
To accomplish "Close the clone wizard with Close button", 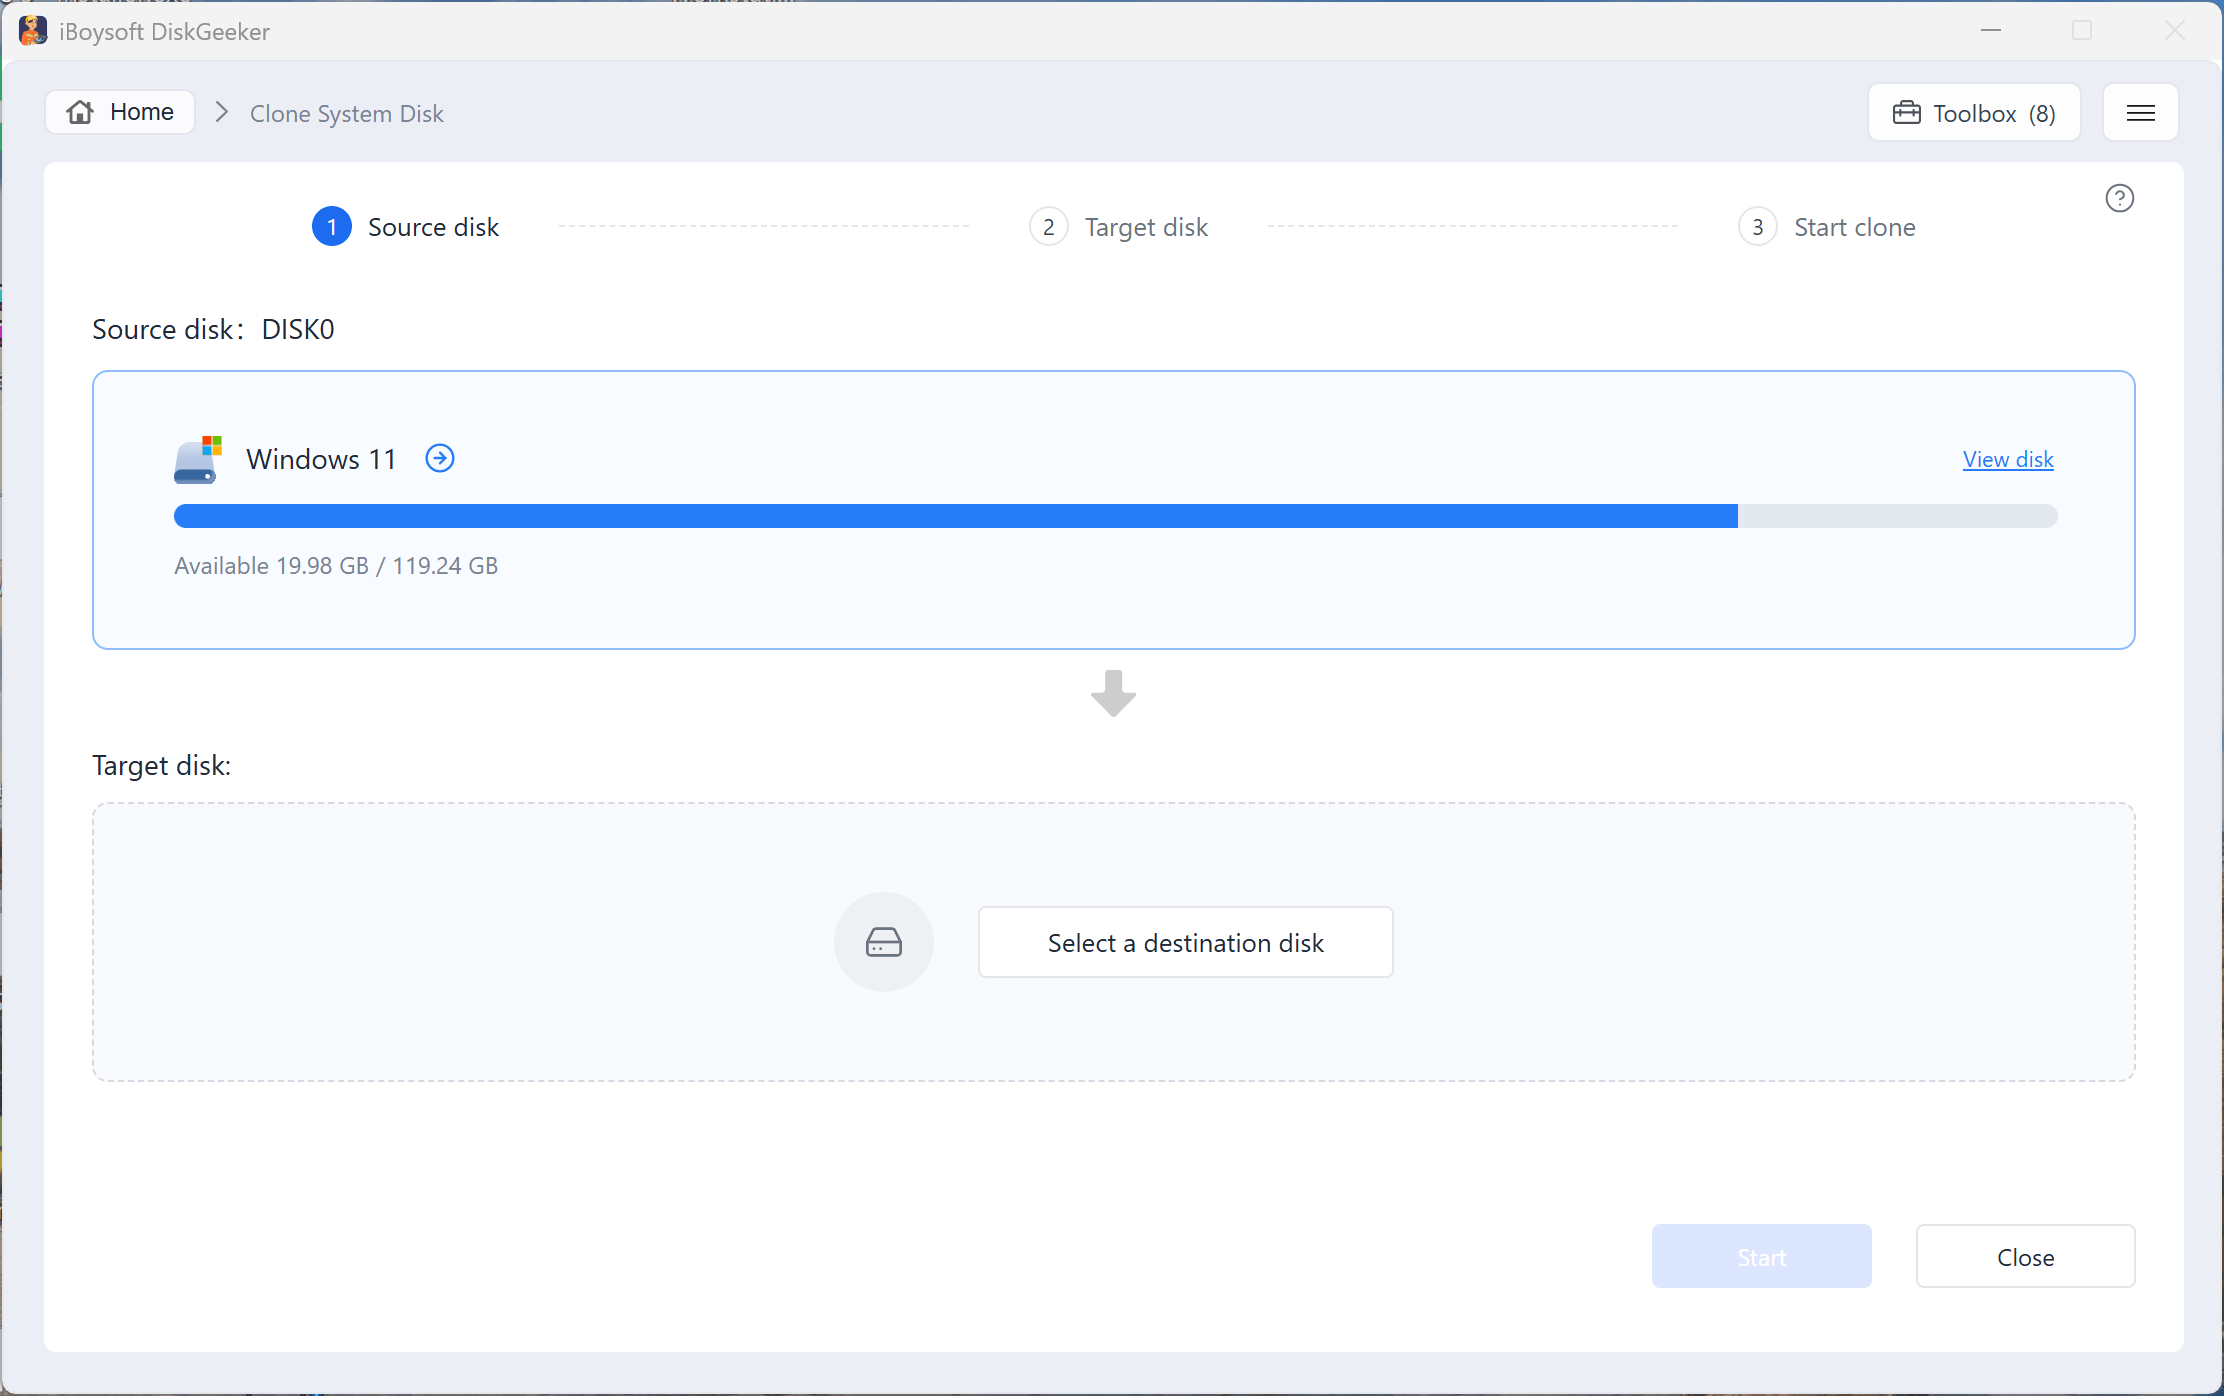I will click(2025, 1256).
